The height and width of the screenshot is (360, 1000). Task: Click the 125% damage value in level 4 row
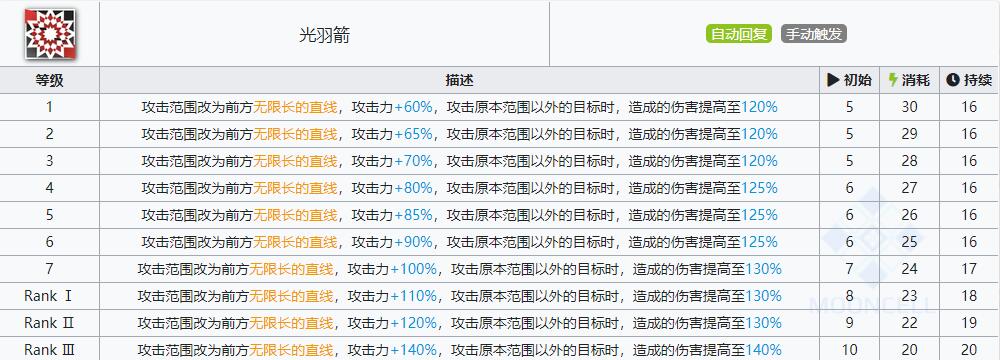coord(759,188)
